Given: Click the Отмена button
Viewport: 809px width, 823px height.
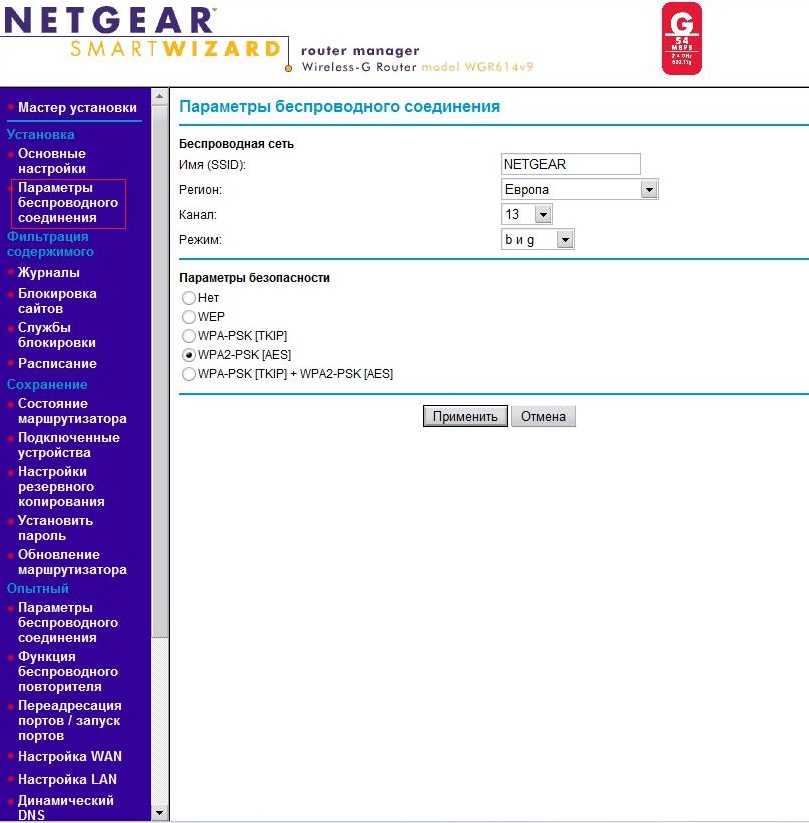Looking at the screenshot, I should (x=543, y=417).
